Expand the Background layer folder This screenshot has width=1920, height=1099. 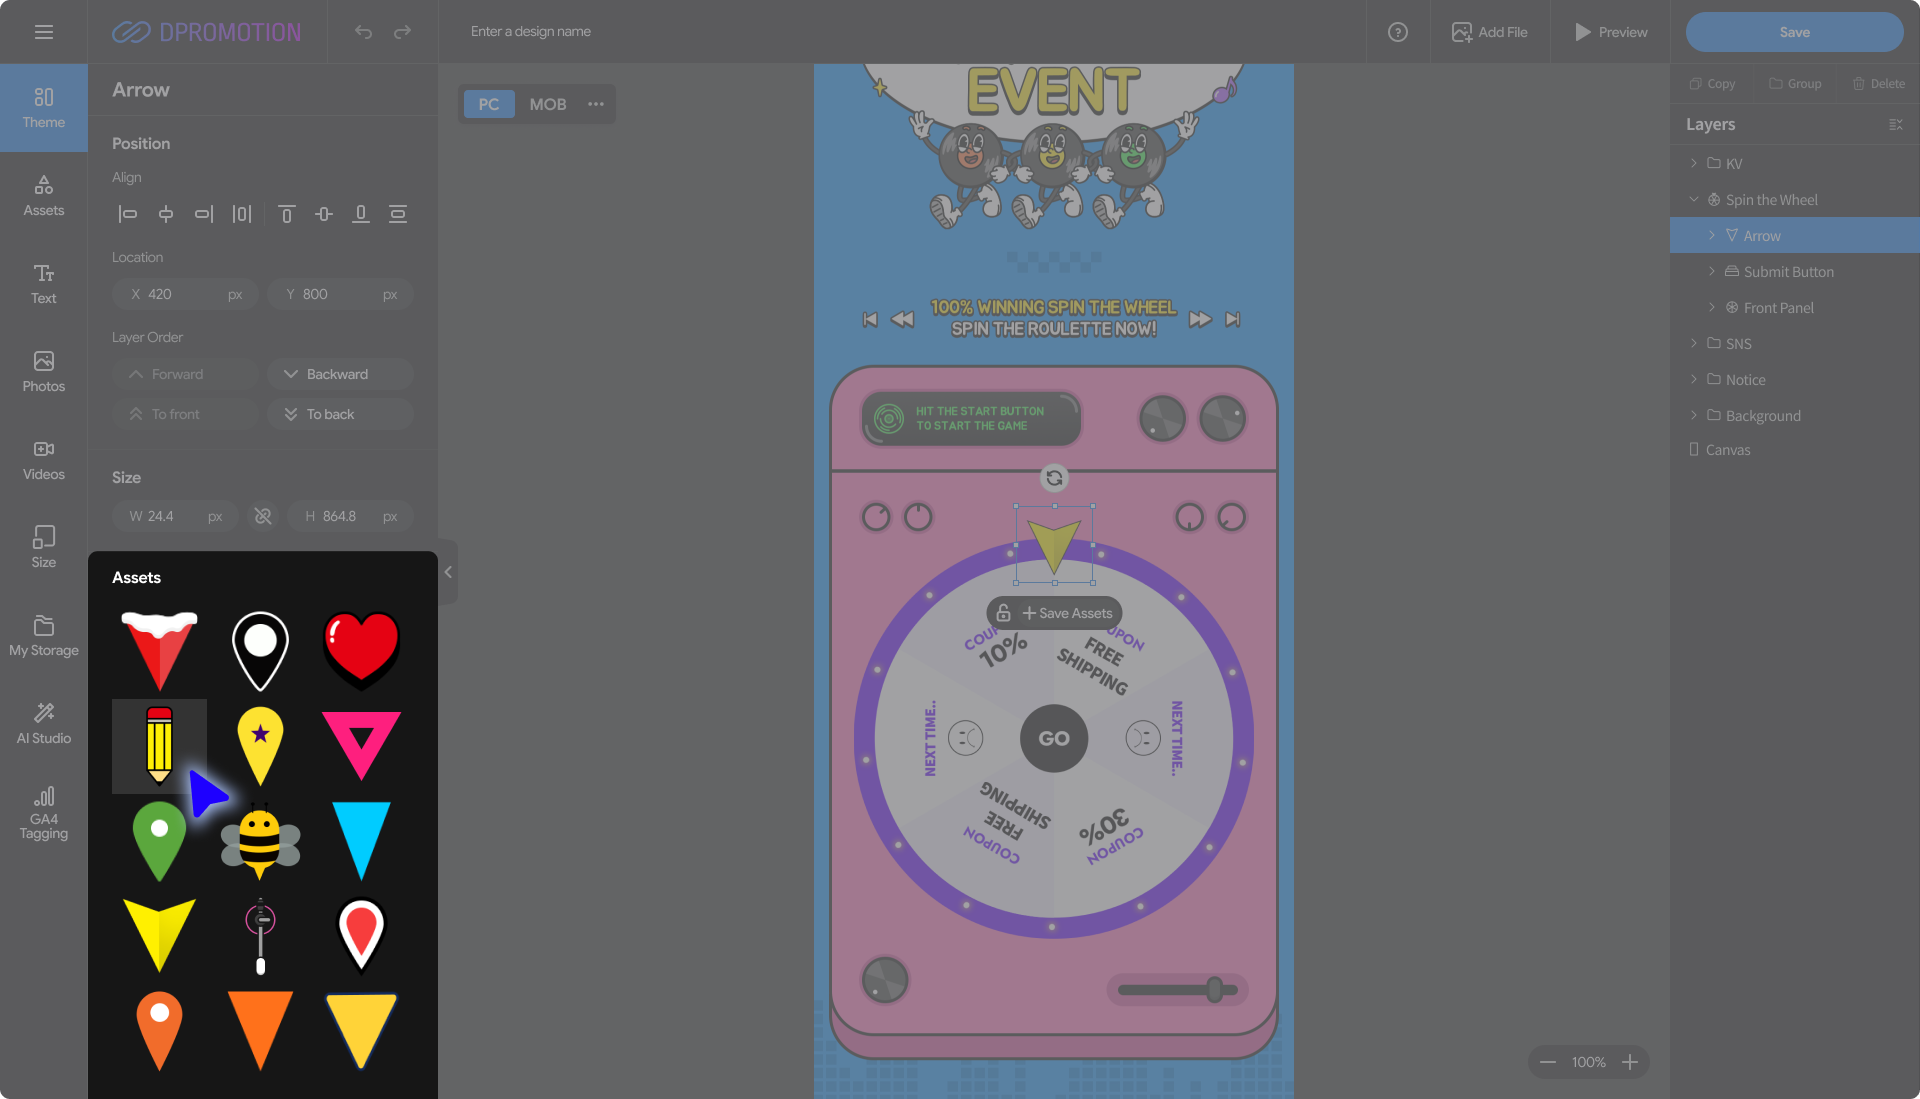[1694, 415]
